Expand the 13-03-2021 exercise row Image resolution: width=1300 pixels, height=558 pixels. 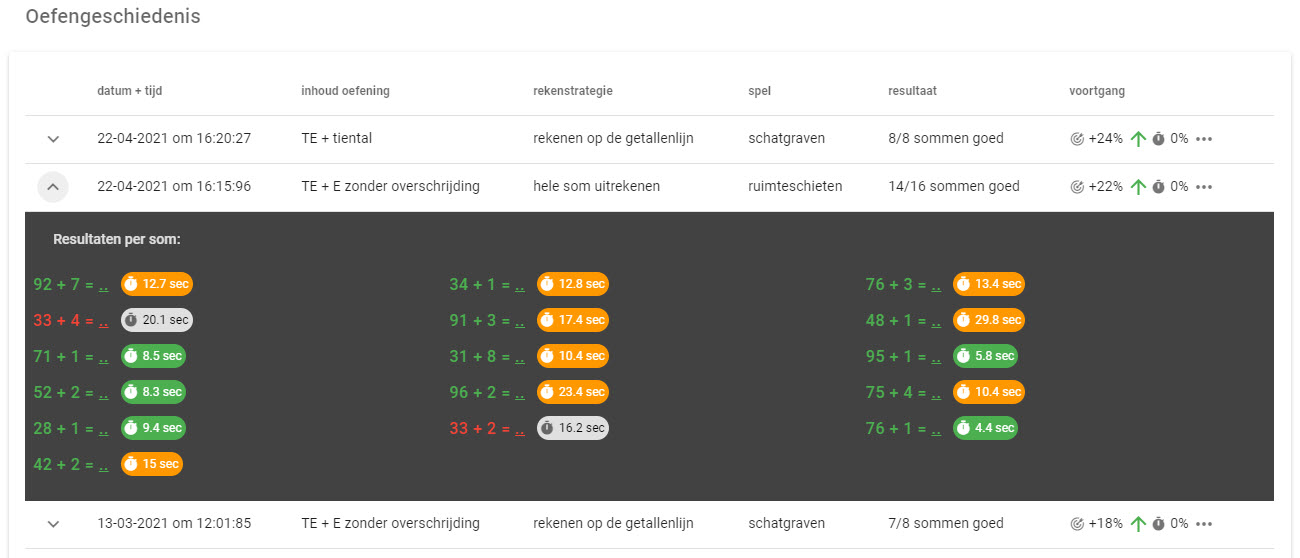click(54, 523)
